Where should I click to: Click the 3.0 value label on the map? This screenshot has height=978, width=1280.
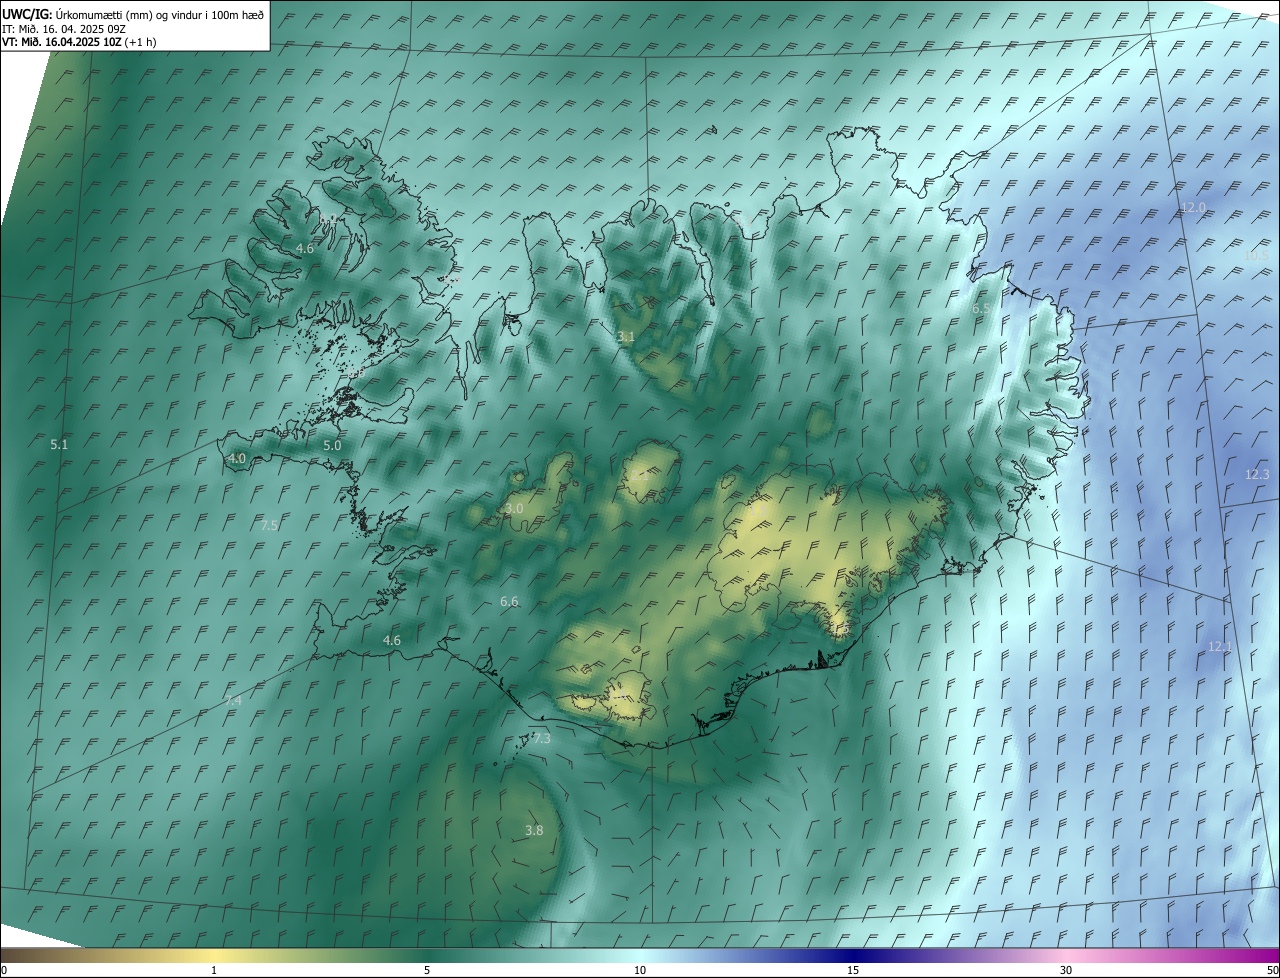[x=514, y=509]
